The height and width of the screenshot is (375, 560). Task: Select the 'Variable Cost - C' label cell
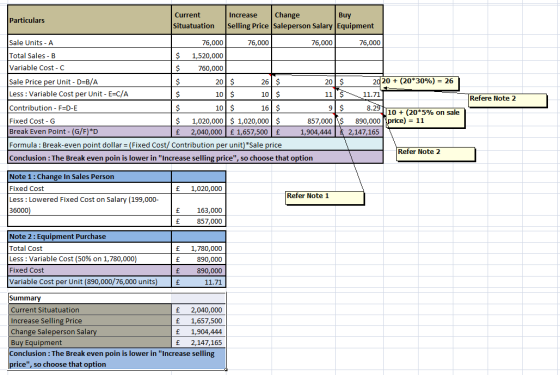click(x=89, y=68)
